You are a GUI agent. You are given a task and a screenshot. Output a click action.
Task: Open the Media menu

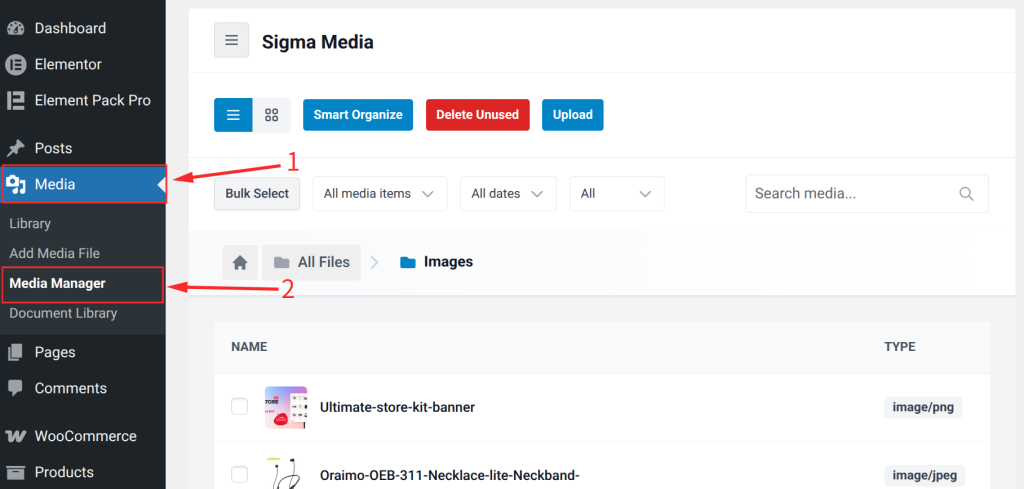pos(83,185)
